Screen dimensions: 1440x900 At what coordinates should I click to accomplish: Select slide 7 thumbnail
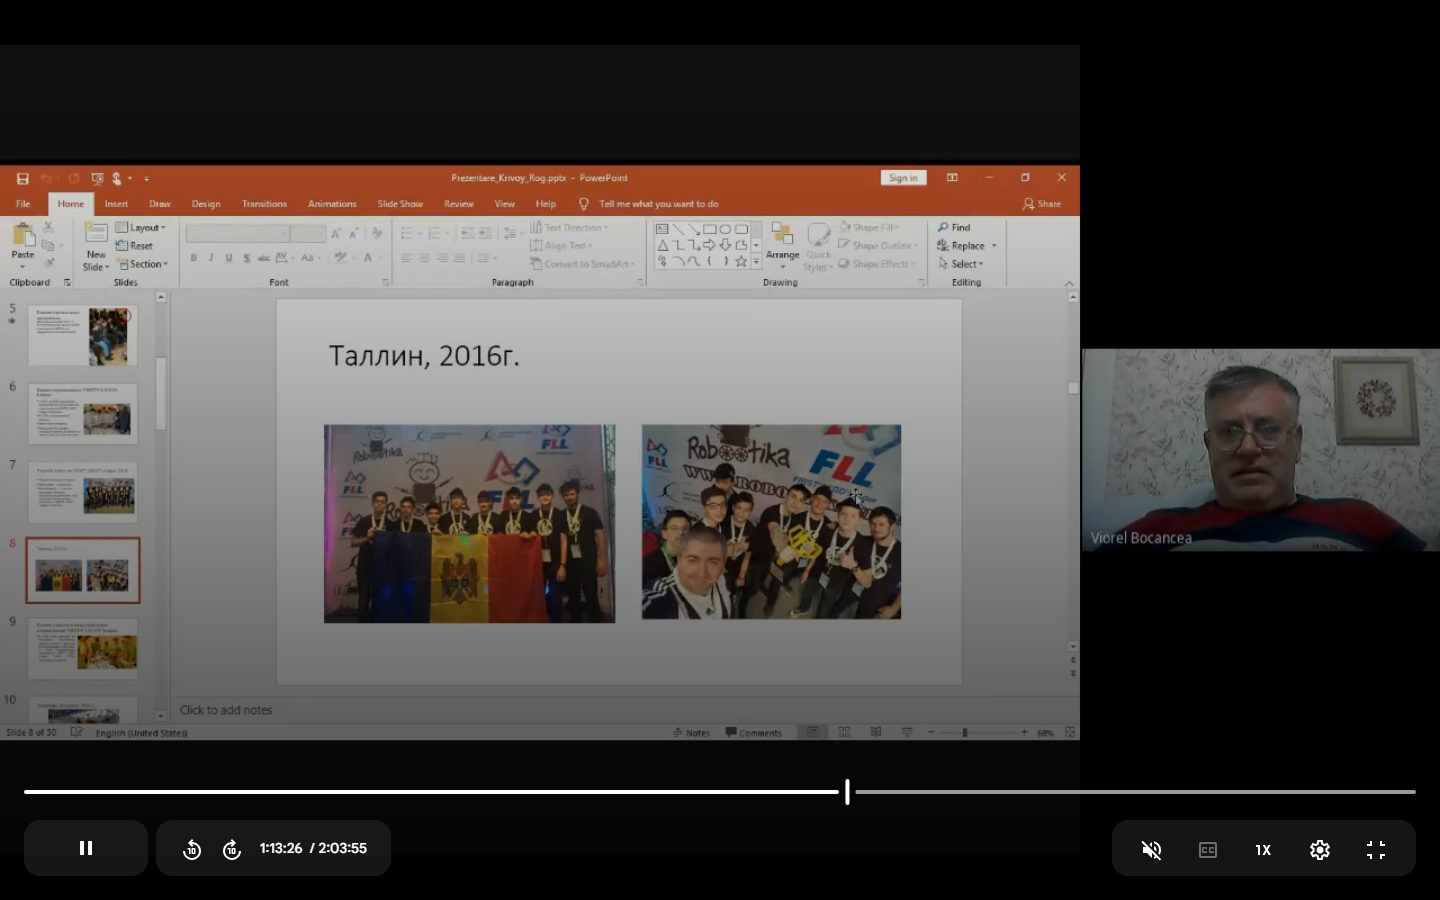tap(83, 492)
